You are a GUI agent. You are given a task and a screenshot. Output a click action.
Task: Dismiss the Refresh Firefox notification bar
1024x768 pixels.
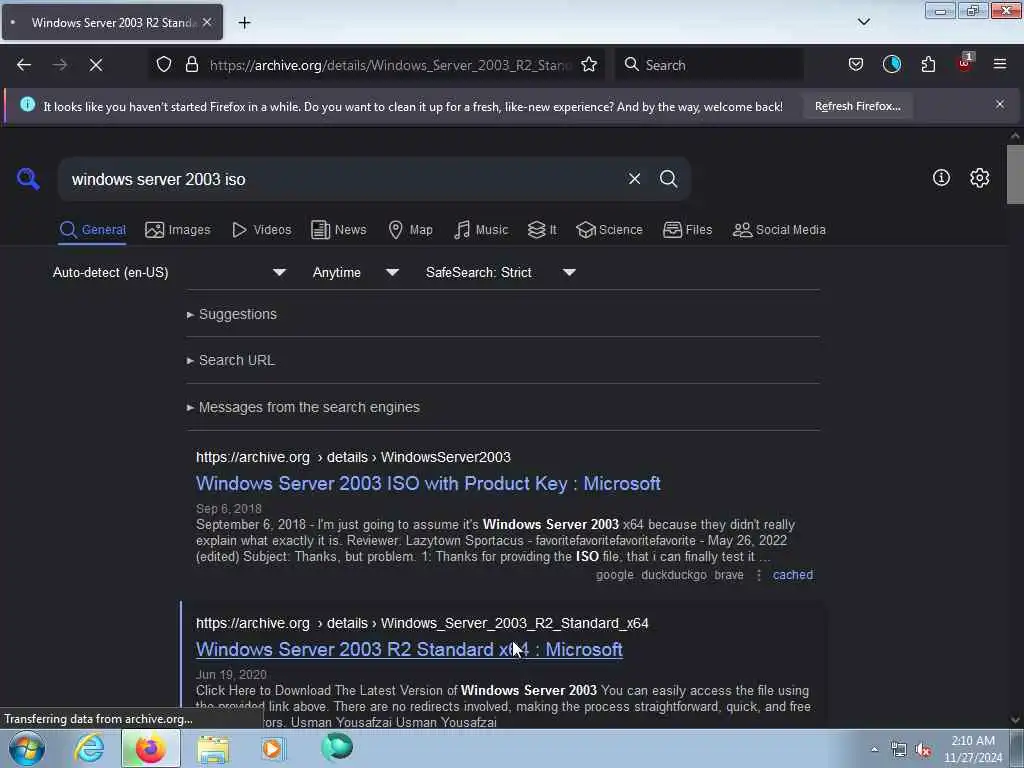click(1000, 104)
